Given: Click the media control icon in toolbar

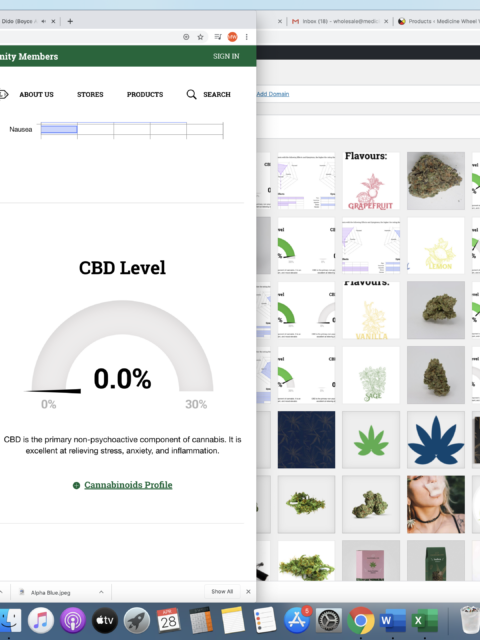Looking at the screenshot, I should pyautogui.click(x=218, y=37).
